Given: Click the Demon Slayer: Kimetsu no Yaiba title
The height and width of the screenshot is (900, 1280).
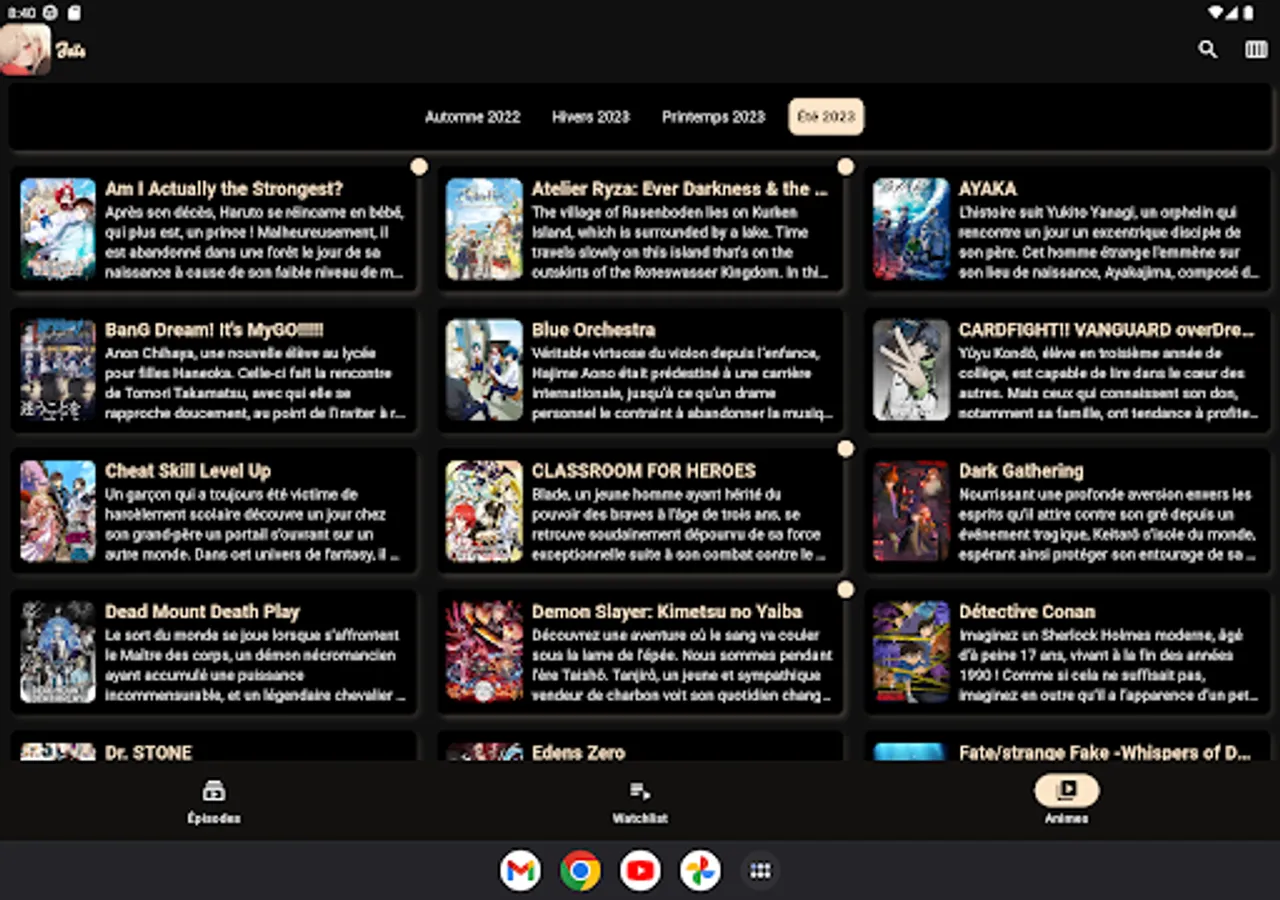Looking at the screenshot, I should coord(667,612).
